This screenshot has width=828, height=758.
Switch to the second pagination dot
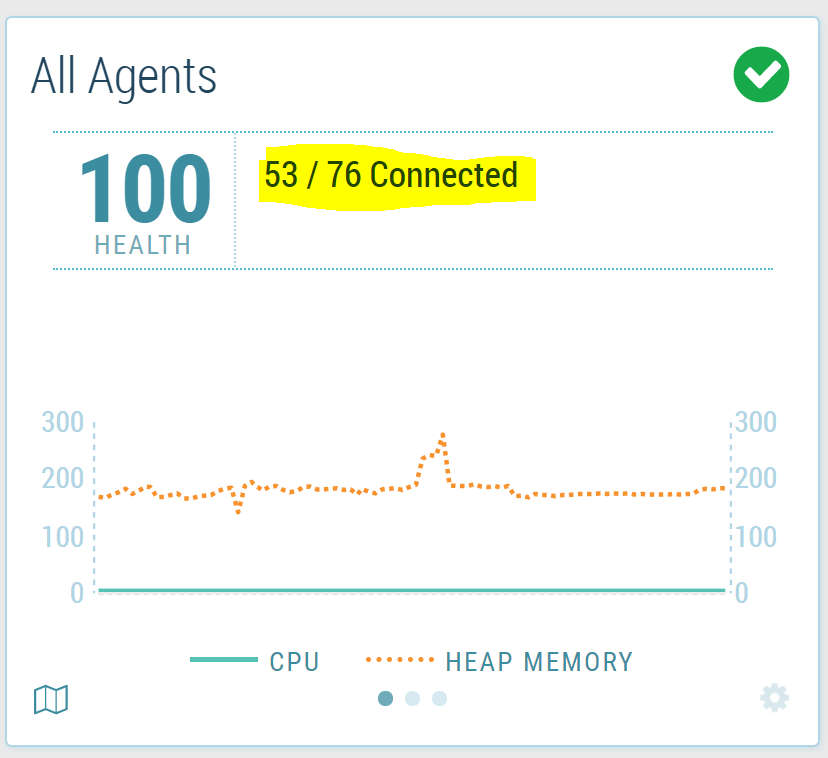click(412, 698)
